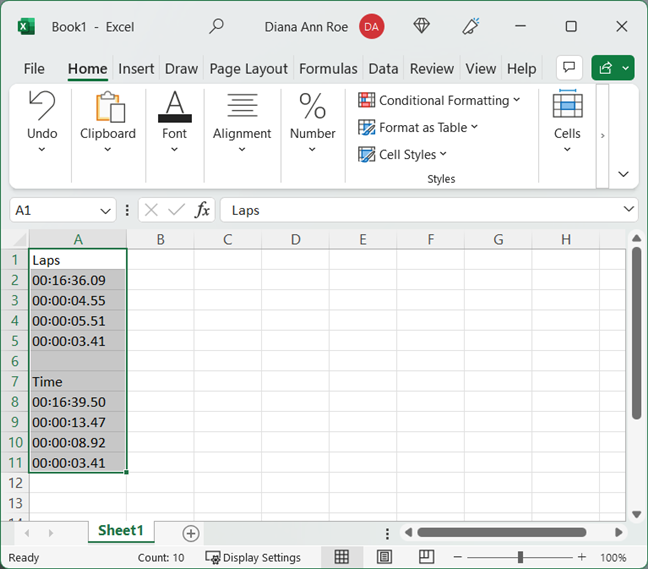Open the Font group icon

click(174, 107)
